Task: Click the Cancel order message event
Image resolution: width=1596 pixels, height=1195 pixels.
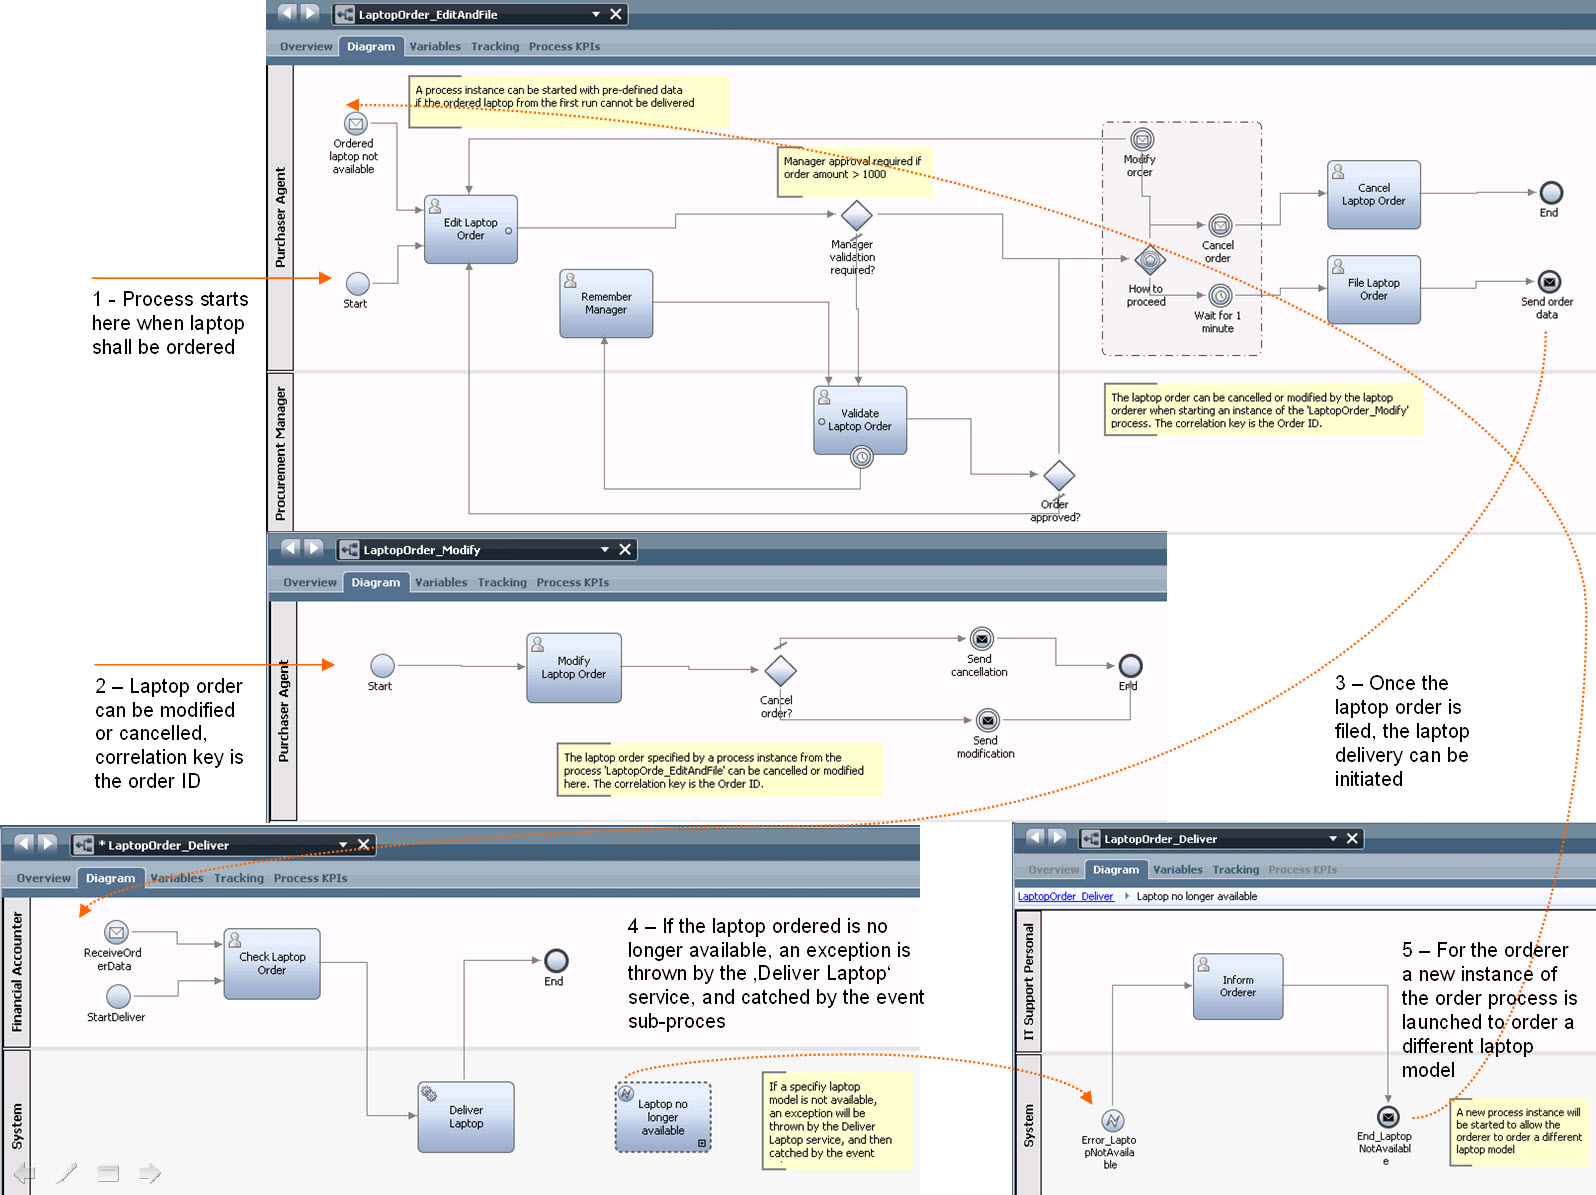Action: click(1220, 226)
